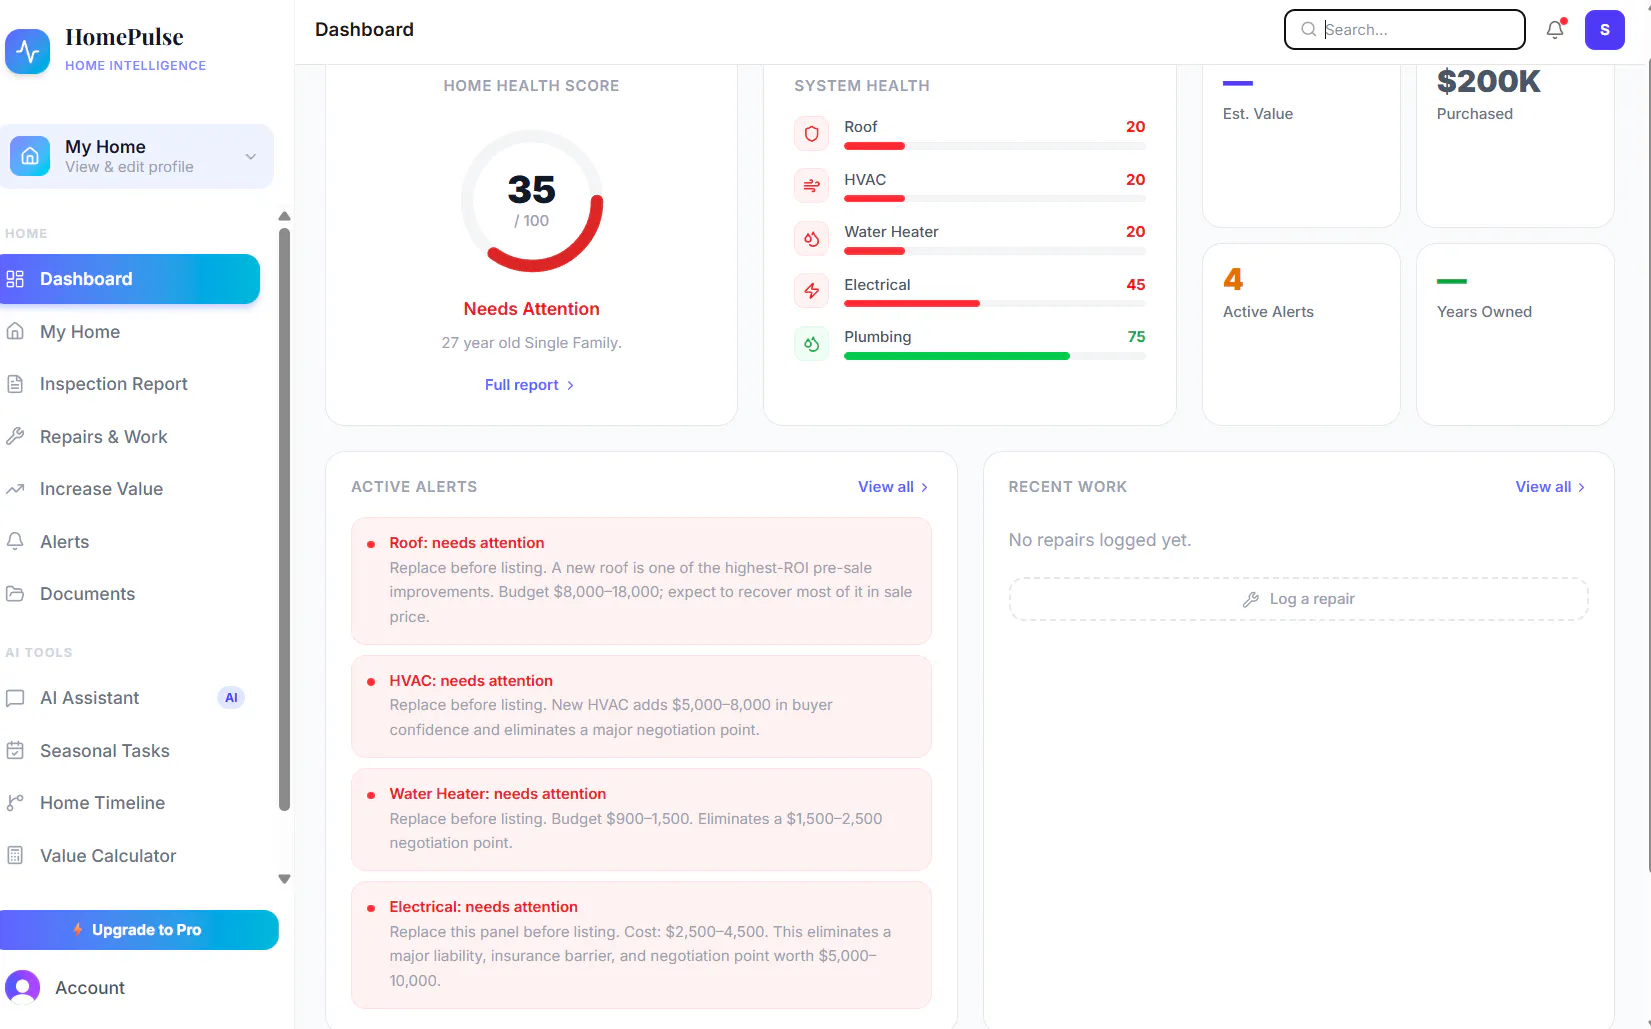This screenshot has width=1651, height=1029.
Task: Click the Electrical health progress bar
Action: point(995,303)
